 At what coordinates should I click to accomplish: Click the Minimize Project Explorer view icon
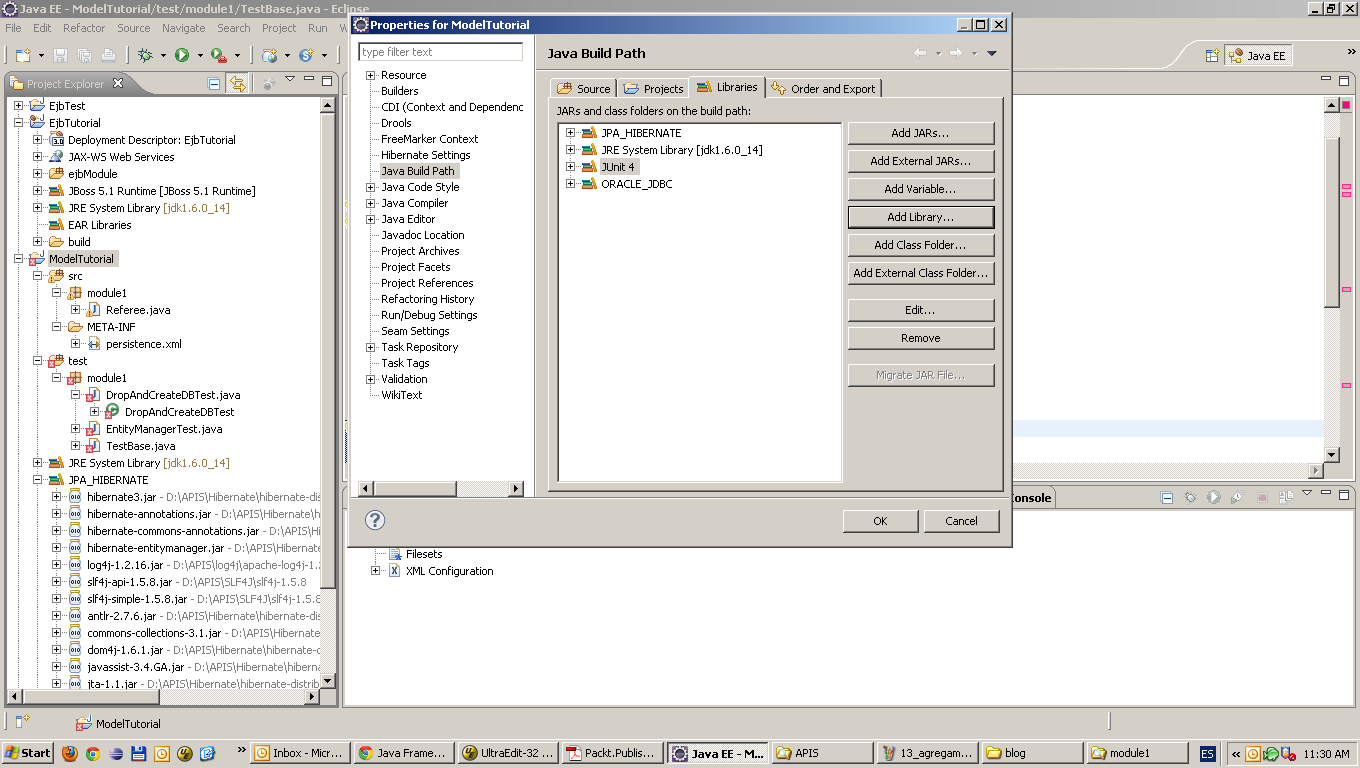308,82
